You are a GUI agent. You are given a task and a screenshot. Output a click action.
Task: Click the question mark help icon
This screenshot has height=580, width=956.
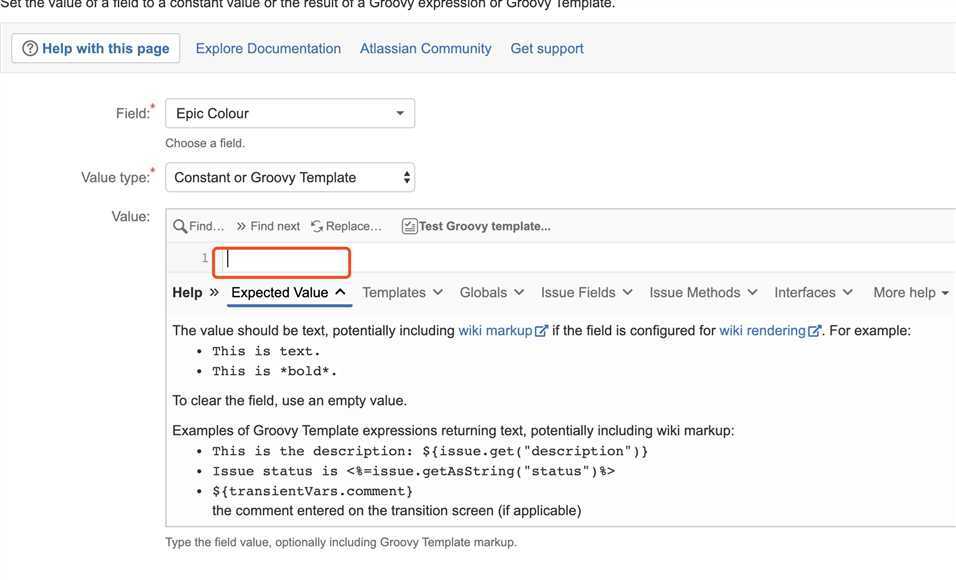(30, 48)
